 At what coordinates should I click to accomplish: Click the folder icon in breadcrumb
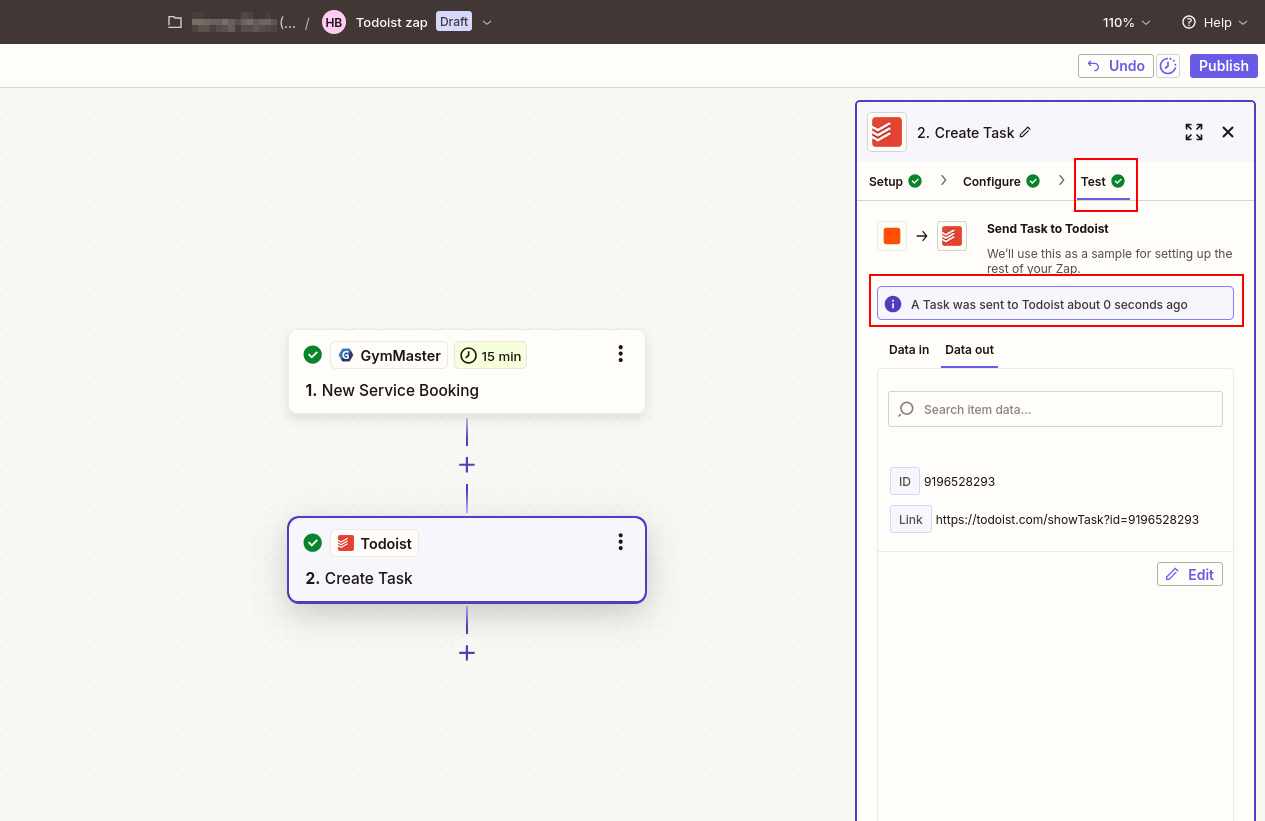click(175, 22)
